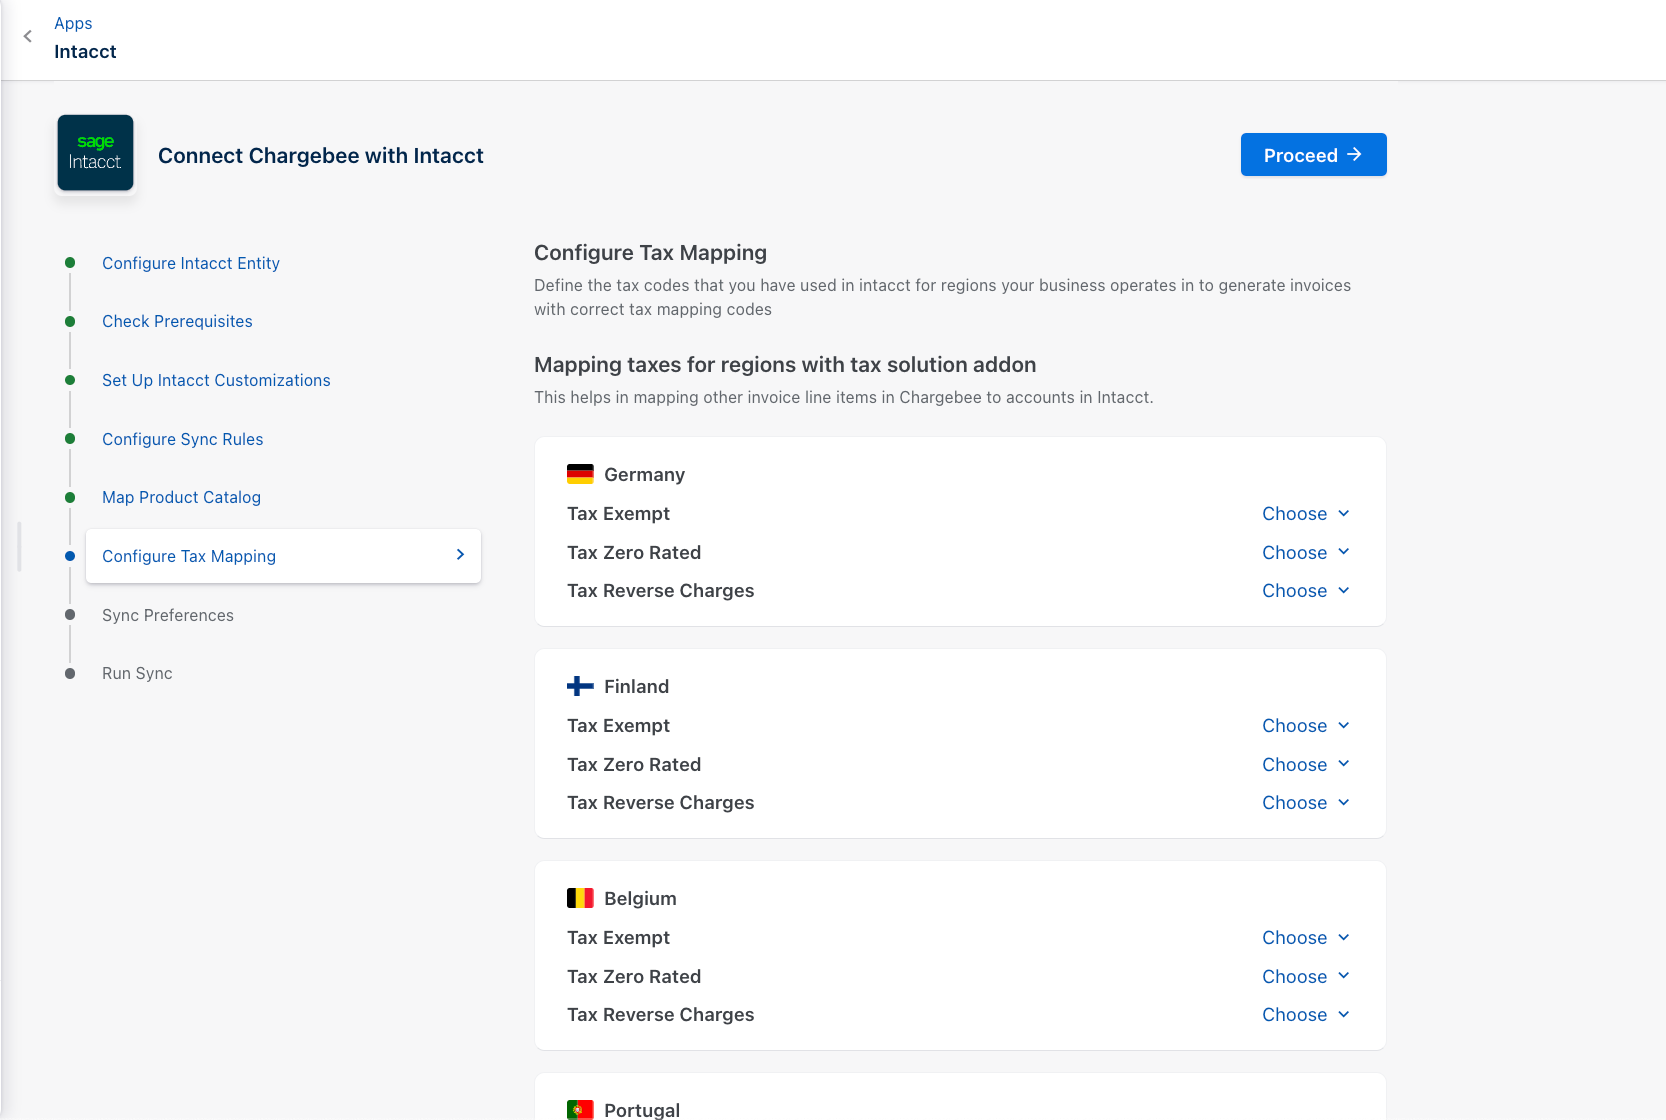Open Set Up Intacct Customizations step
1666x1120 pixels.
click(216, 380)
